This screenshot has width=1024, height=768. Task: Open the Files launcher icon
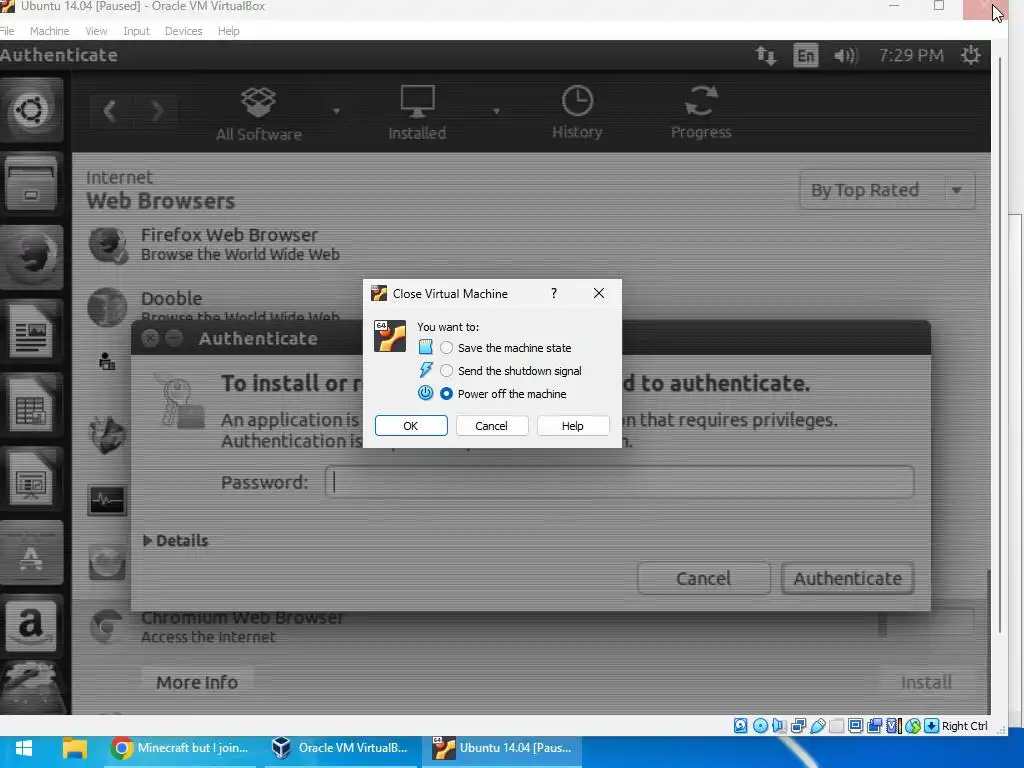point(31,184)
